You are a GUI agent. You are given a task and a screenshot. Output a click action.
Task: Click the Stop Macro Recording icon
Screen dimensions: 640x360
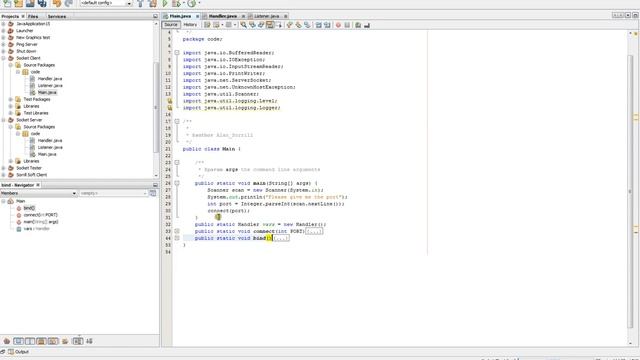pos(347,25)
